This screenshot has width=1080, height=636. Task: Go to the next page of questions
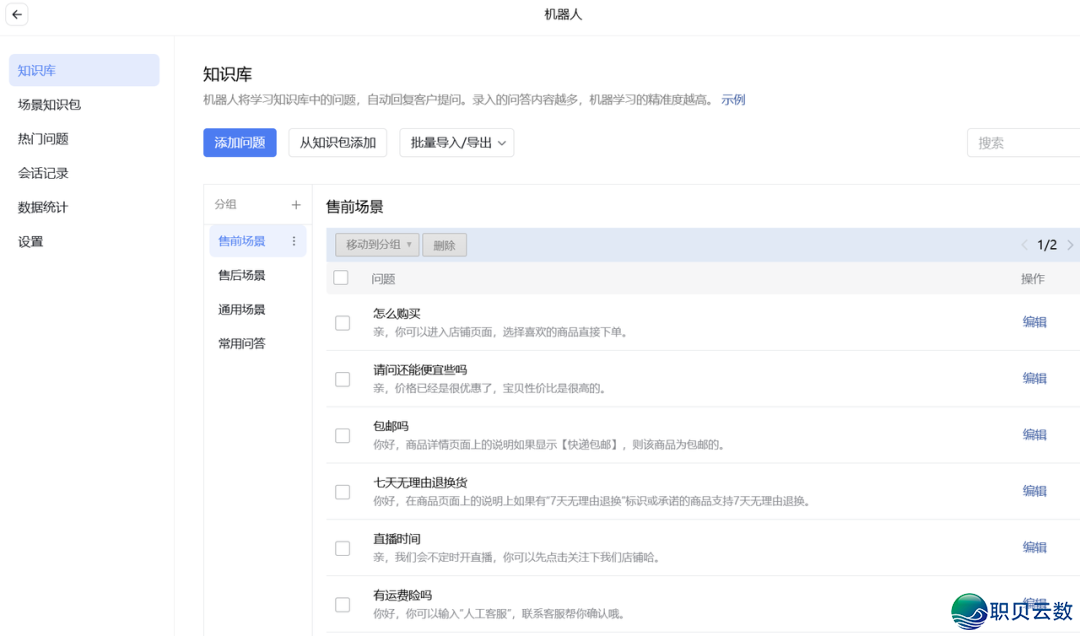(1071, 244)
